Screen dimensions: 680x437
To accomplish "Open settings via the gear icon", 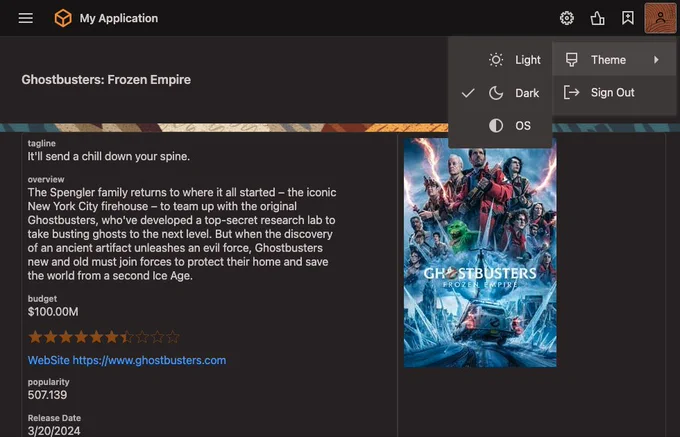I will 566,18.
